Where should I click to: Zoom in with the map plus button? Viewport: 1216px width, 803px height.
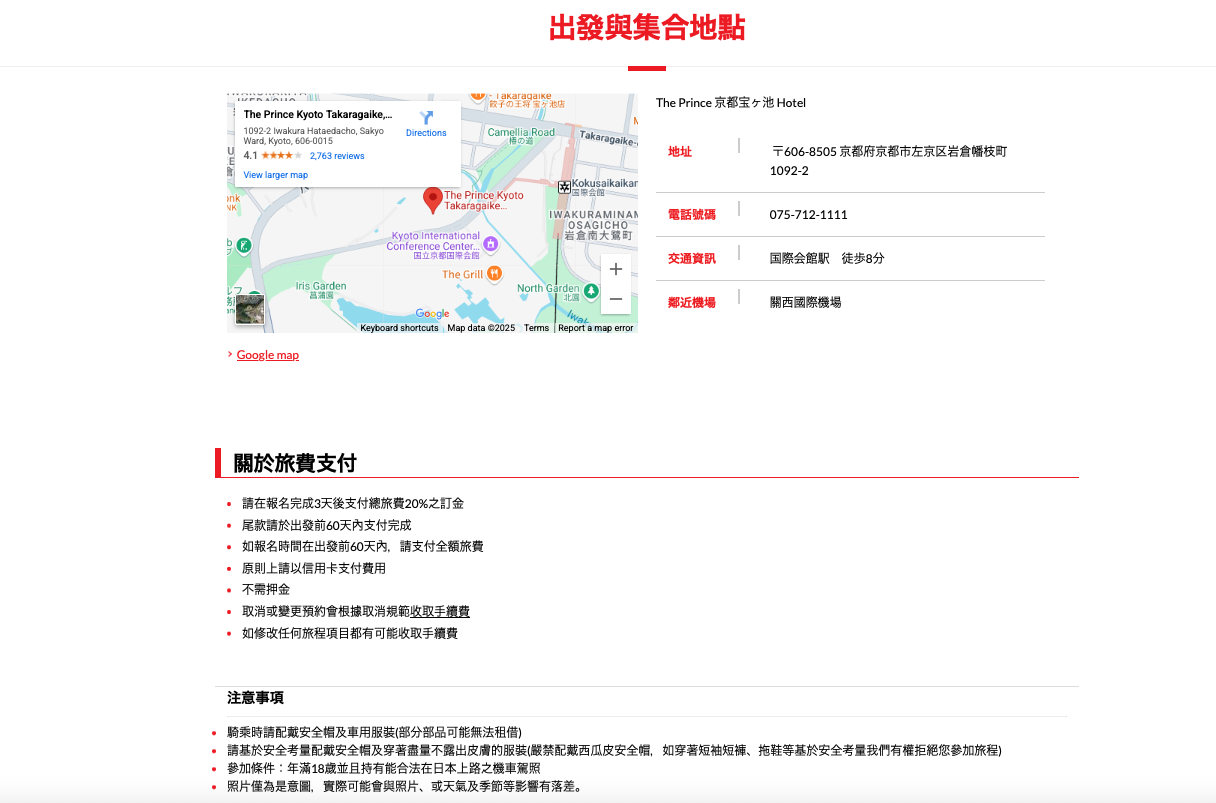pos(616,269)
